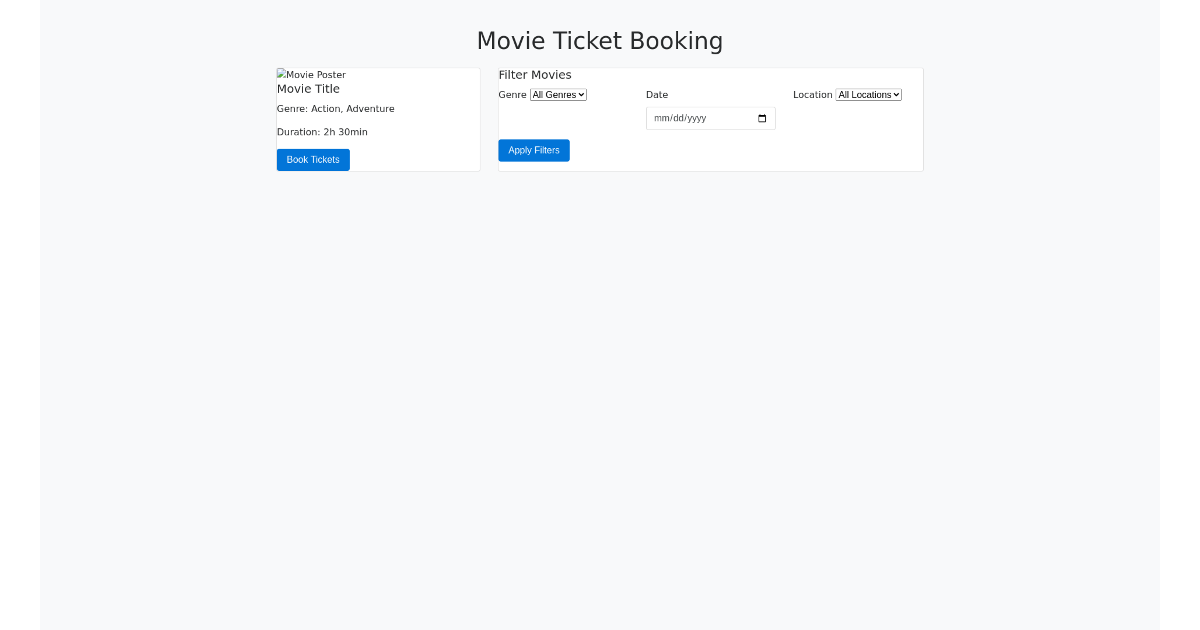Open the Genre dropdown arrow
1200x630 pixels.
coord(581,94)
